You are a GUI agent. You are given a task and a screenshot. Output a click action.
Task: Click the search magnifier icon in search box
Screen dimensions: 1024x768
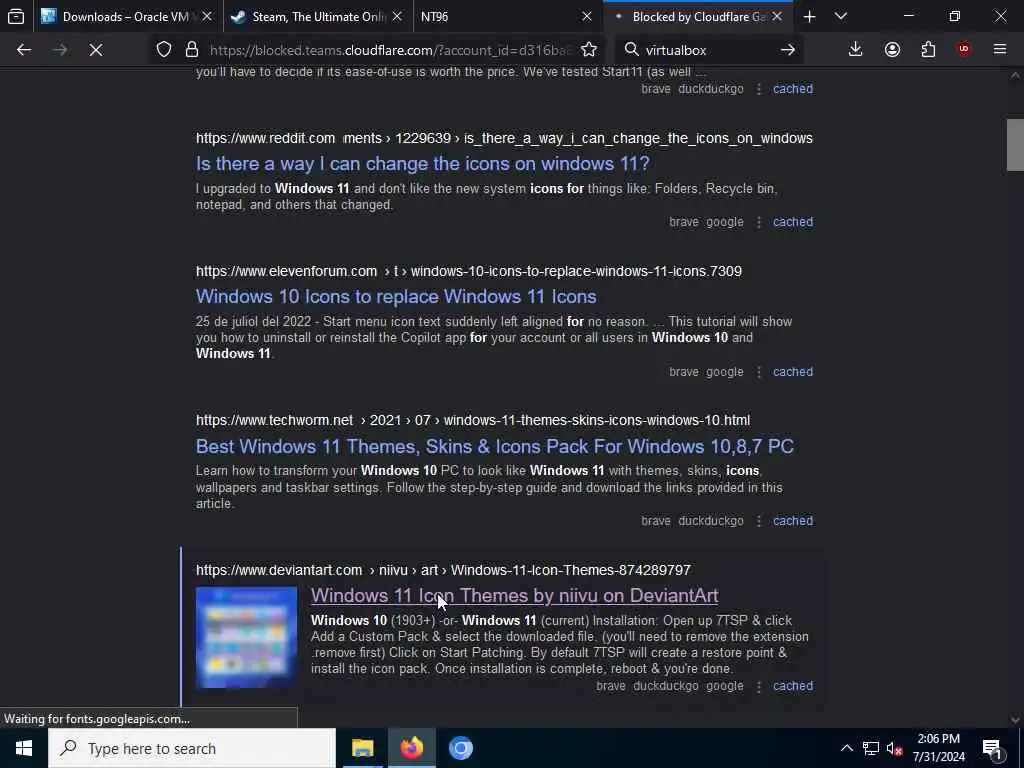pyautogui.click(x=631, y=50)
